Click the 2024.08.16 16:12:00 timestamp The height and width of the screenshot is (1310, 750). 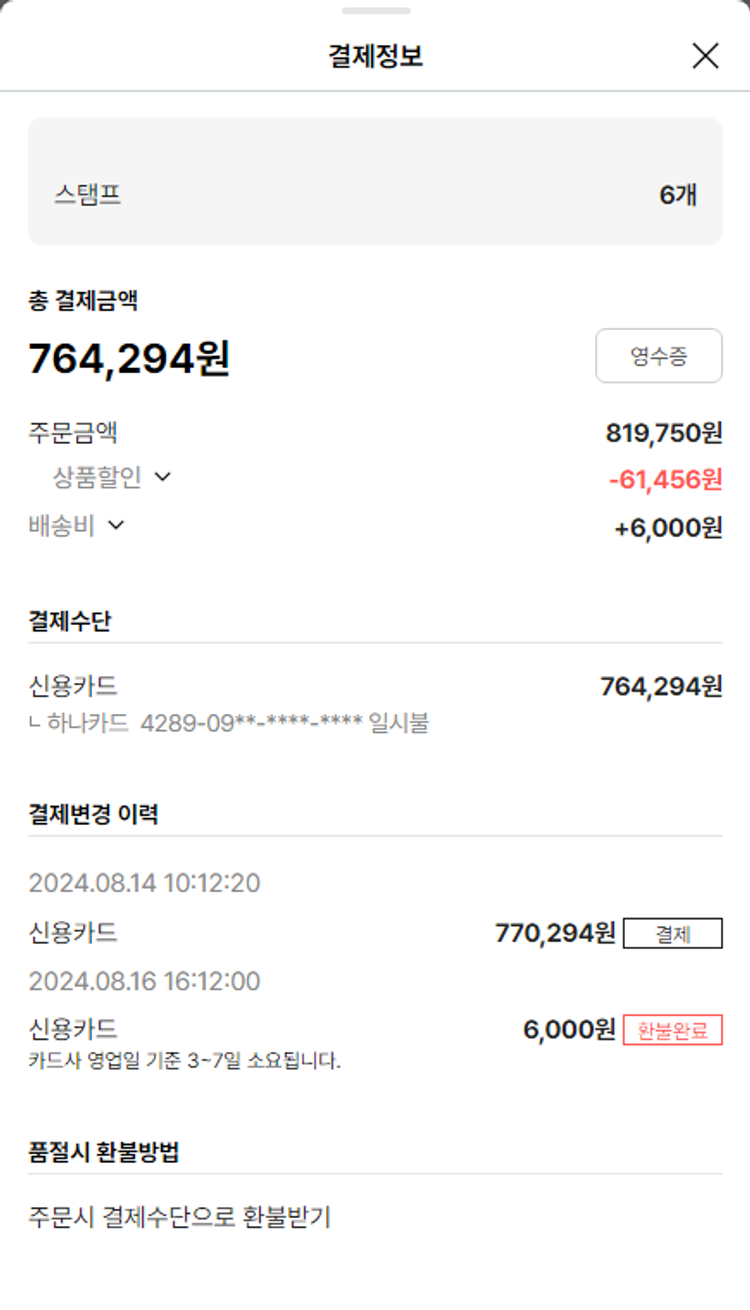point(144,981)
